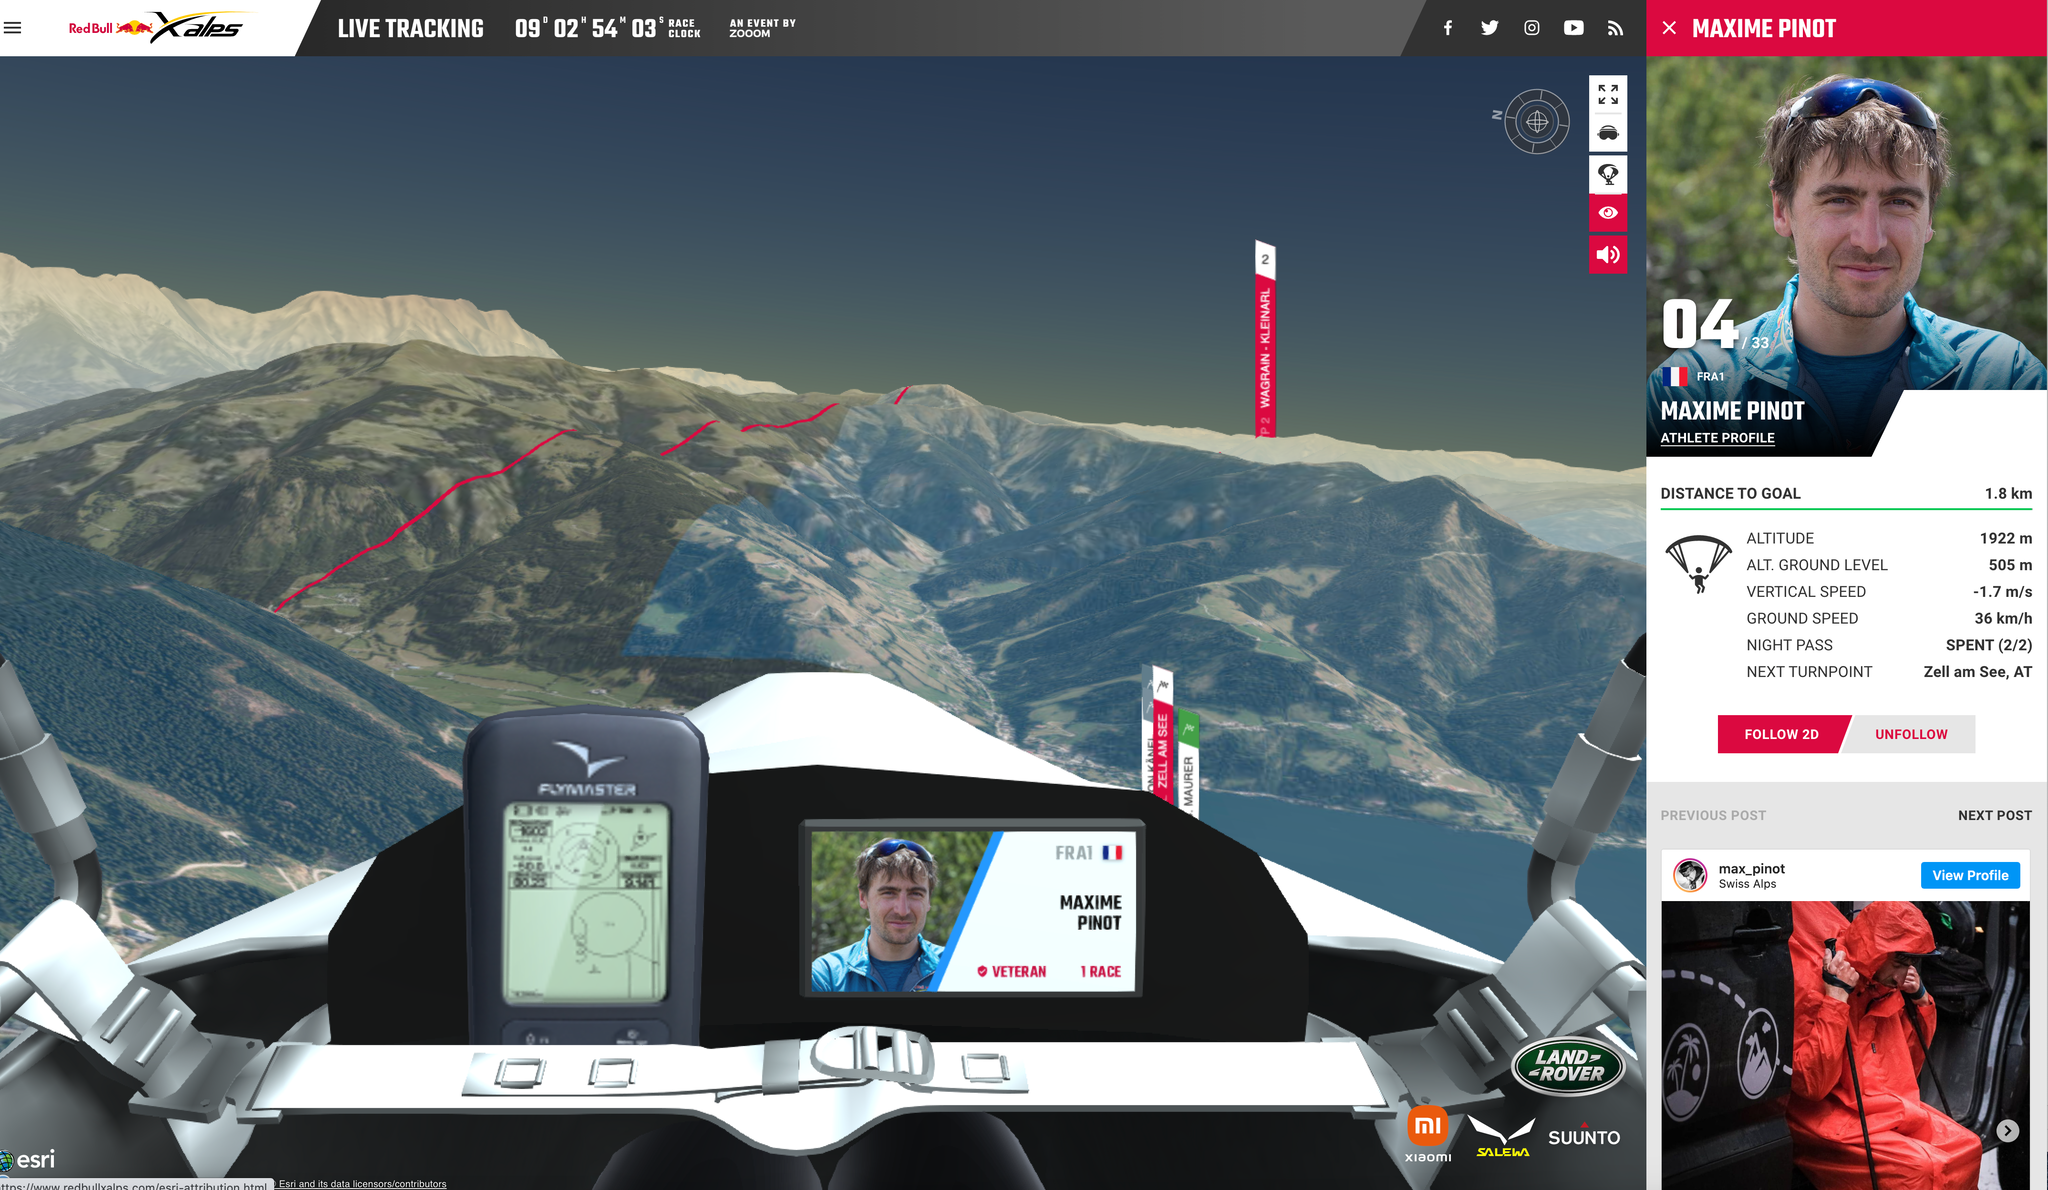The width and height of the screenshot is (2048, 1190).
Task: Click the Wagrain-Kleinarl turnpoint flag
Action: click(1265, 340)
